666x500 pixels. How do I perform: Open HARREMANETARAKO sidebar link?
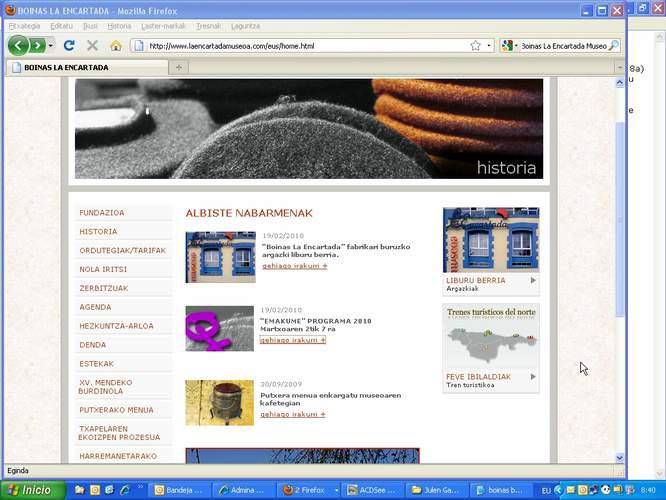pyautogui.click(x=118, y=456)
